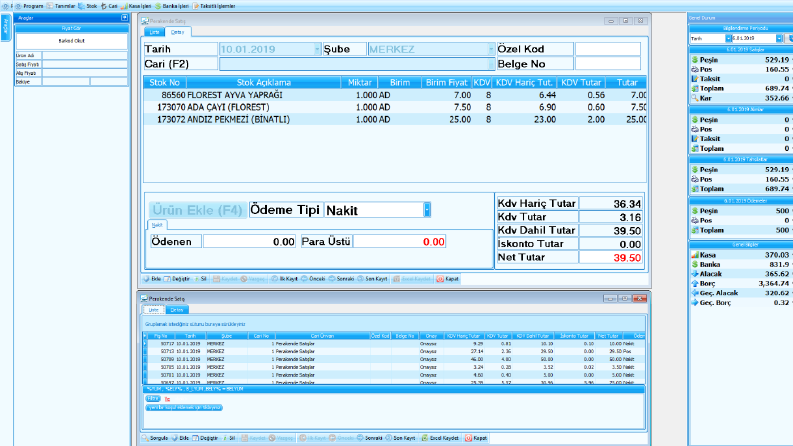Select the FLOREST AYVA YAPRAĞI row

[394, 95]
